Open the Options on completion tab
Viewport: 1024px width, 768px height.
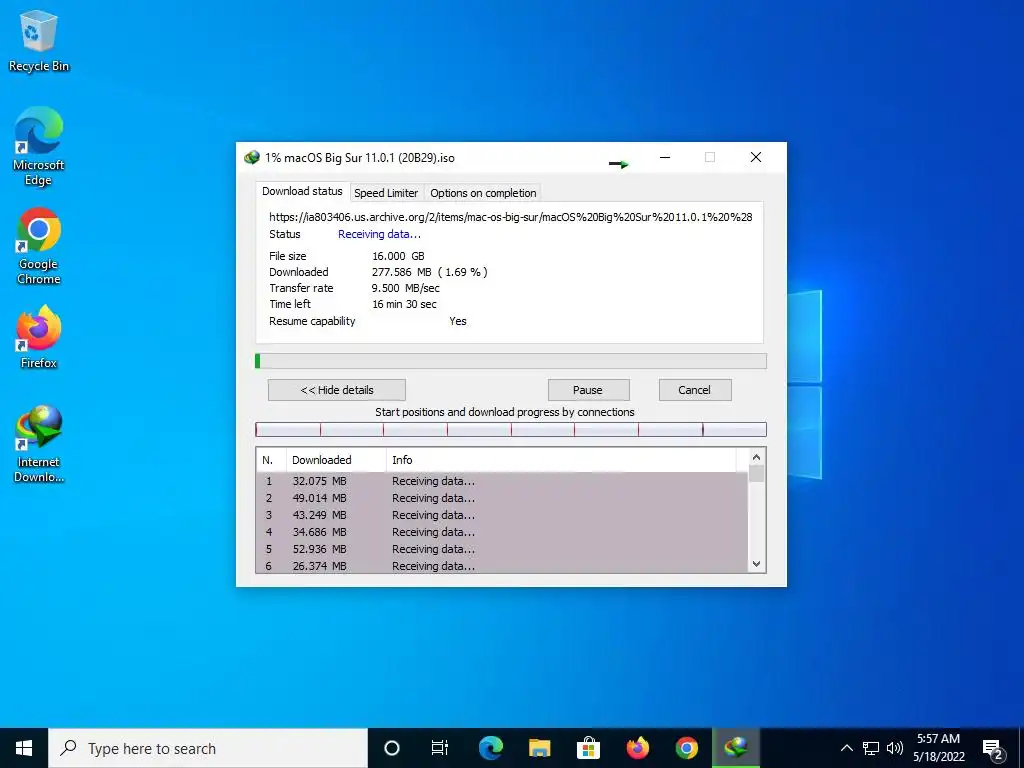pos(483,193)
